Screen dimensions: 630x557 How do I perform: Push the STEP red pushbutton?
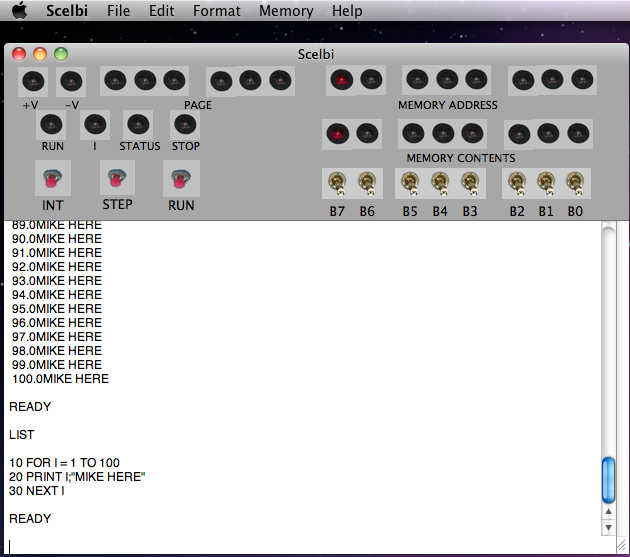(x=117, y=178)
